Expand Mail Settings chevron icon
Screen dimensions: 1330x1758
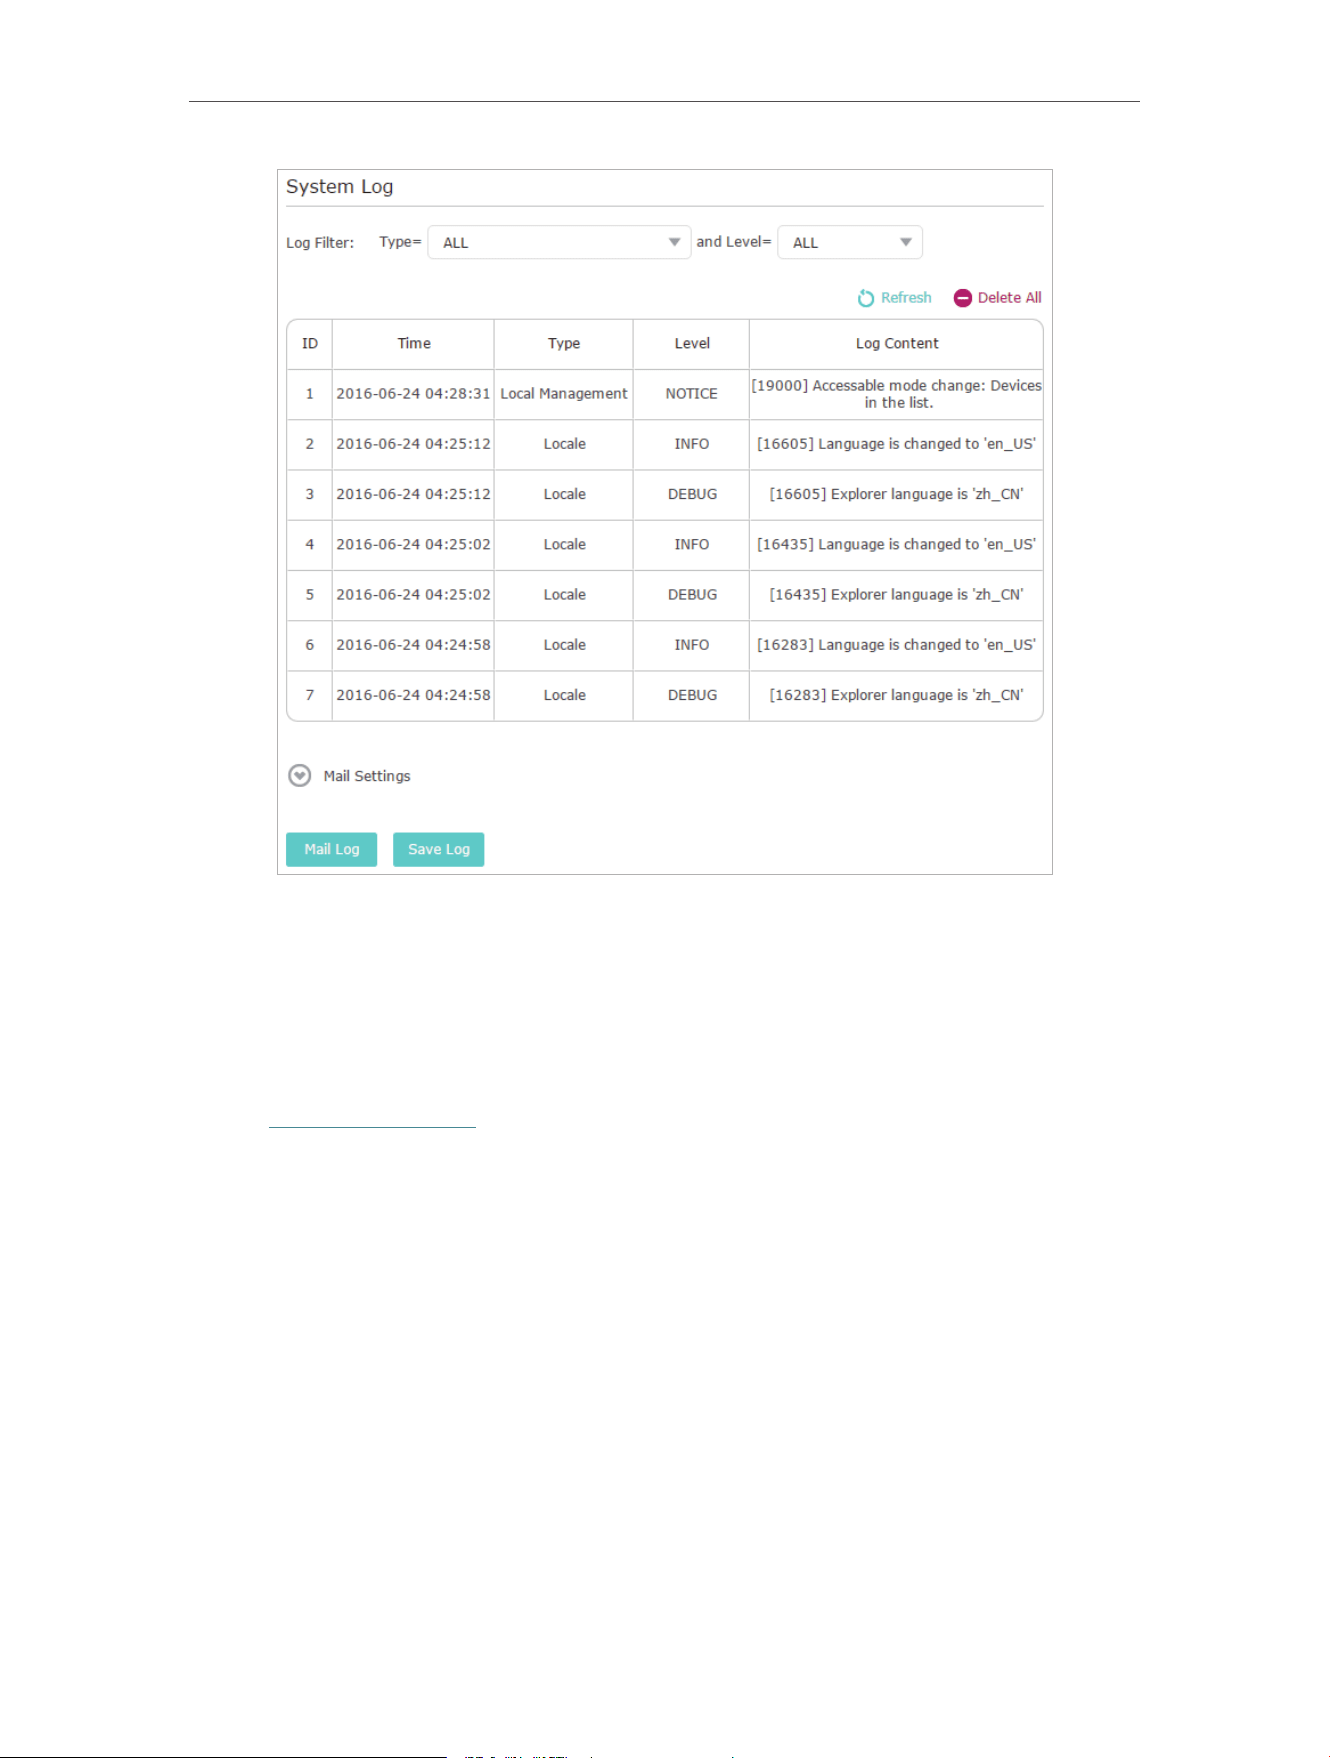[x=299, y=776]
